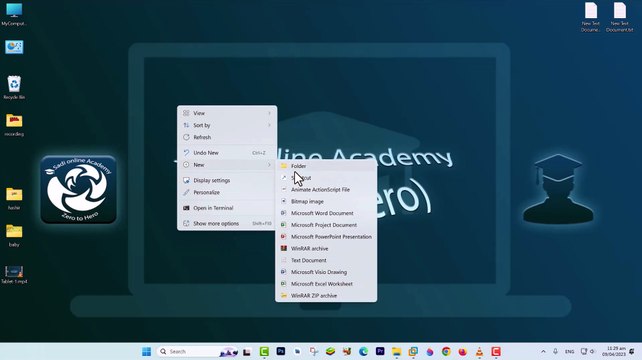Screen dimensions: 642x360
Task: Show hidden system tray icons
Action: [x=543, y=351]
